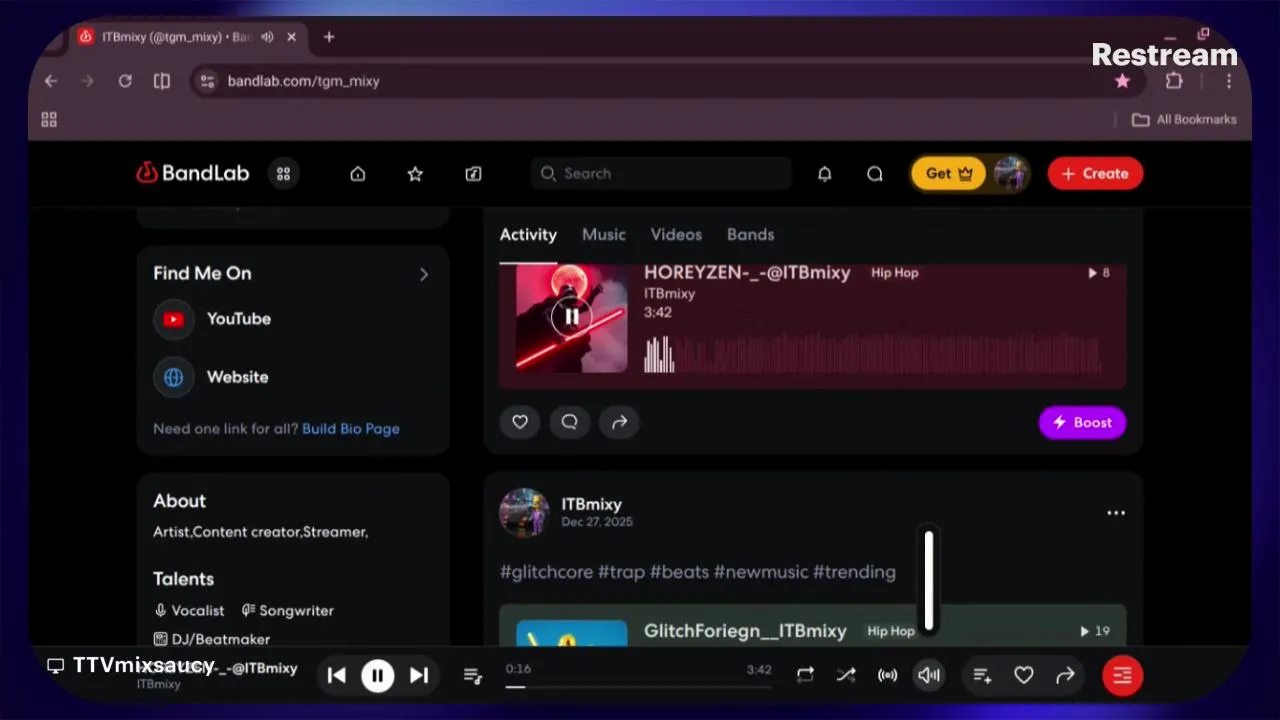
Task: Open the three-dot menu on ITBmixy post
Action: [x=1116, y=513]
